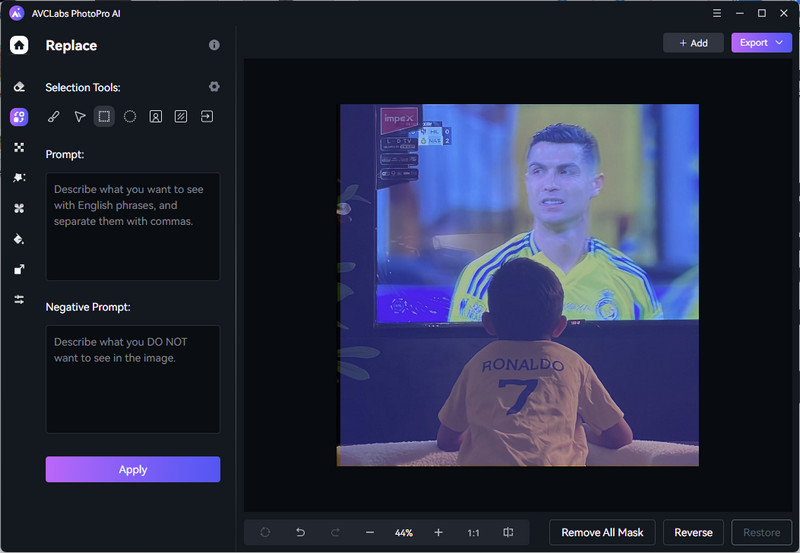Select the Background selection tool

[x=181, y=117]
